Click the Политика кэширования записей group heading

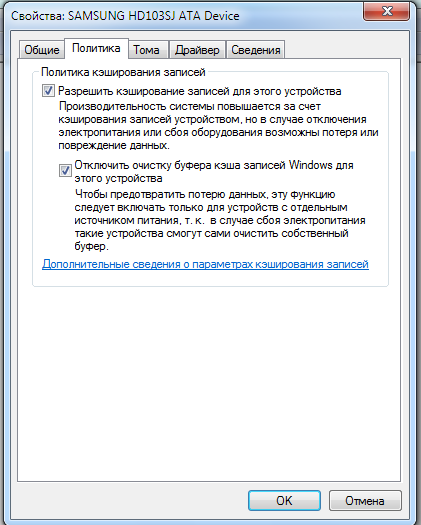(123, 72)
